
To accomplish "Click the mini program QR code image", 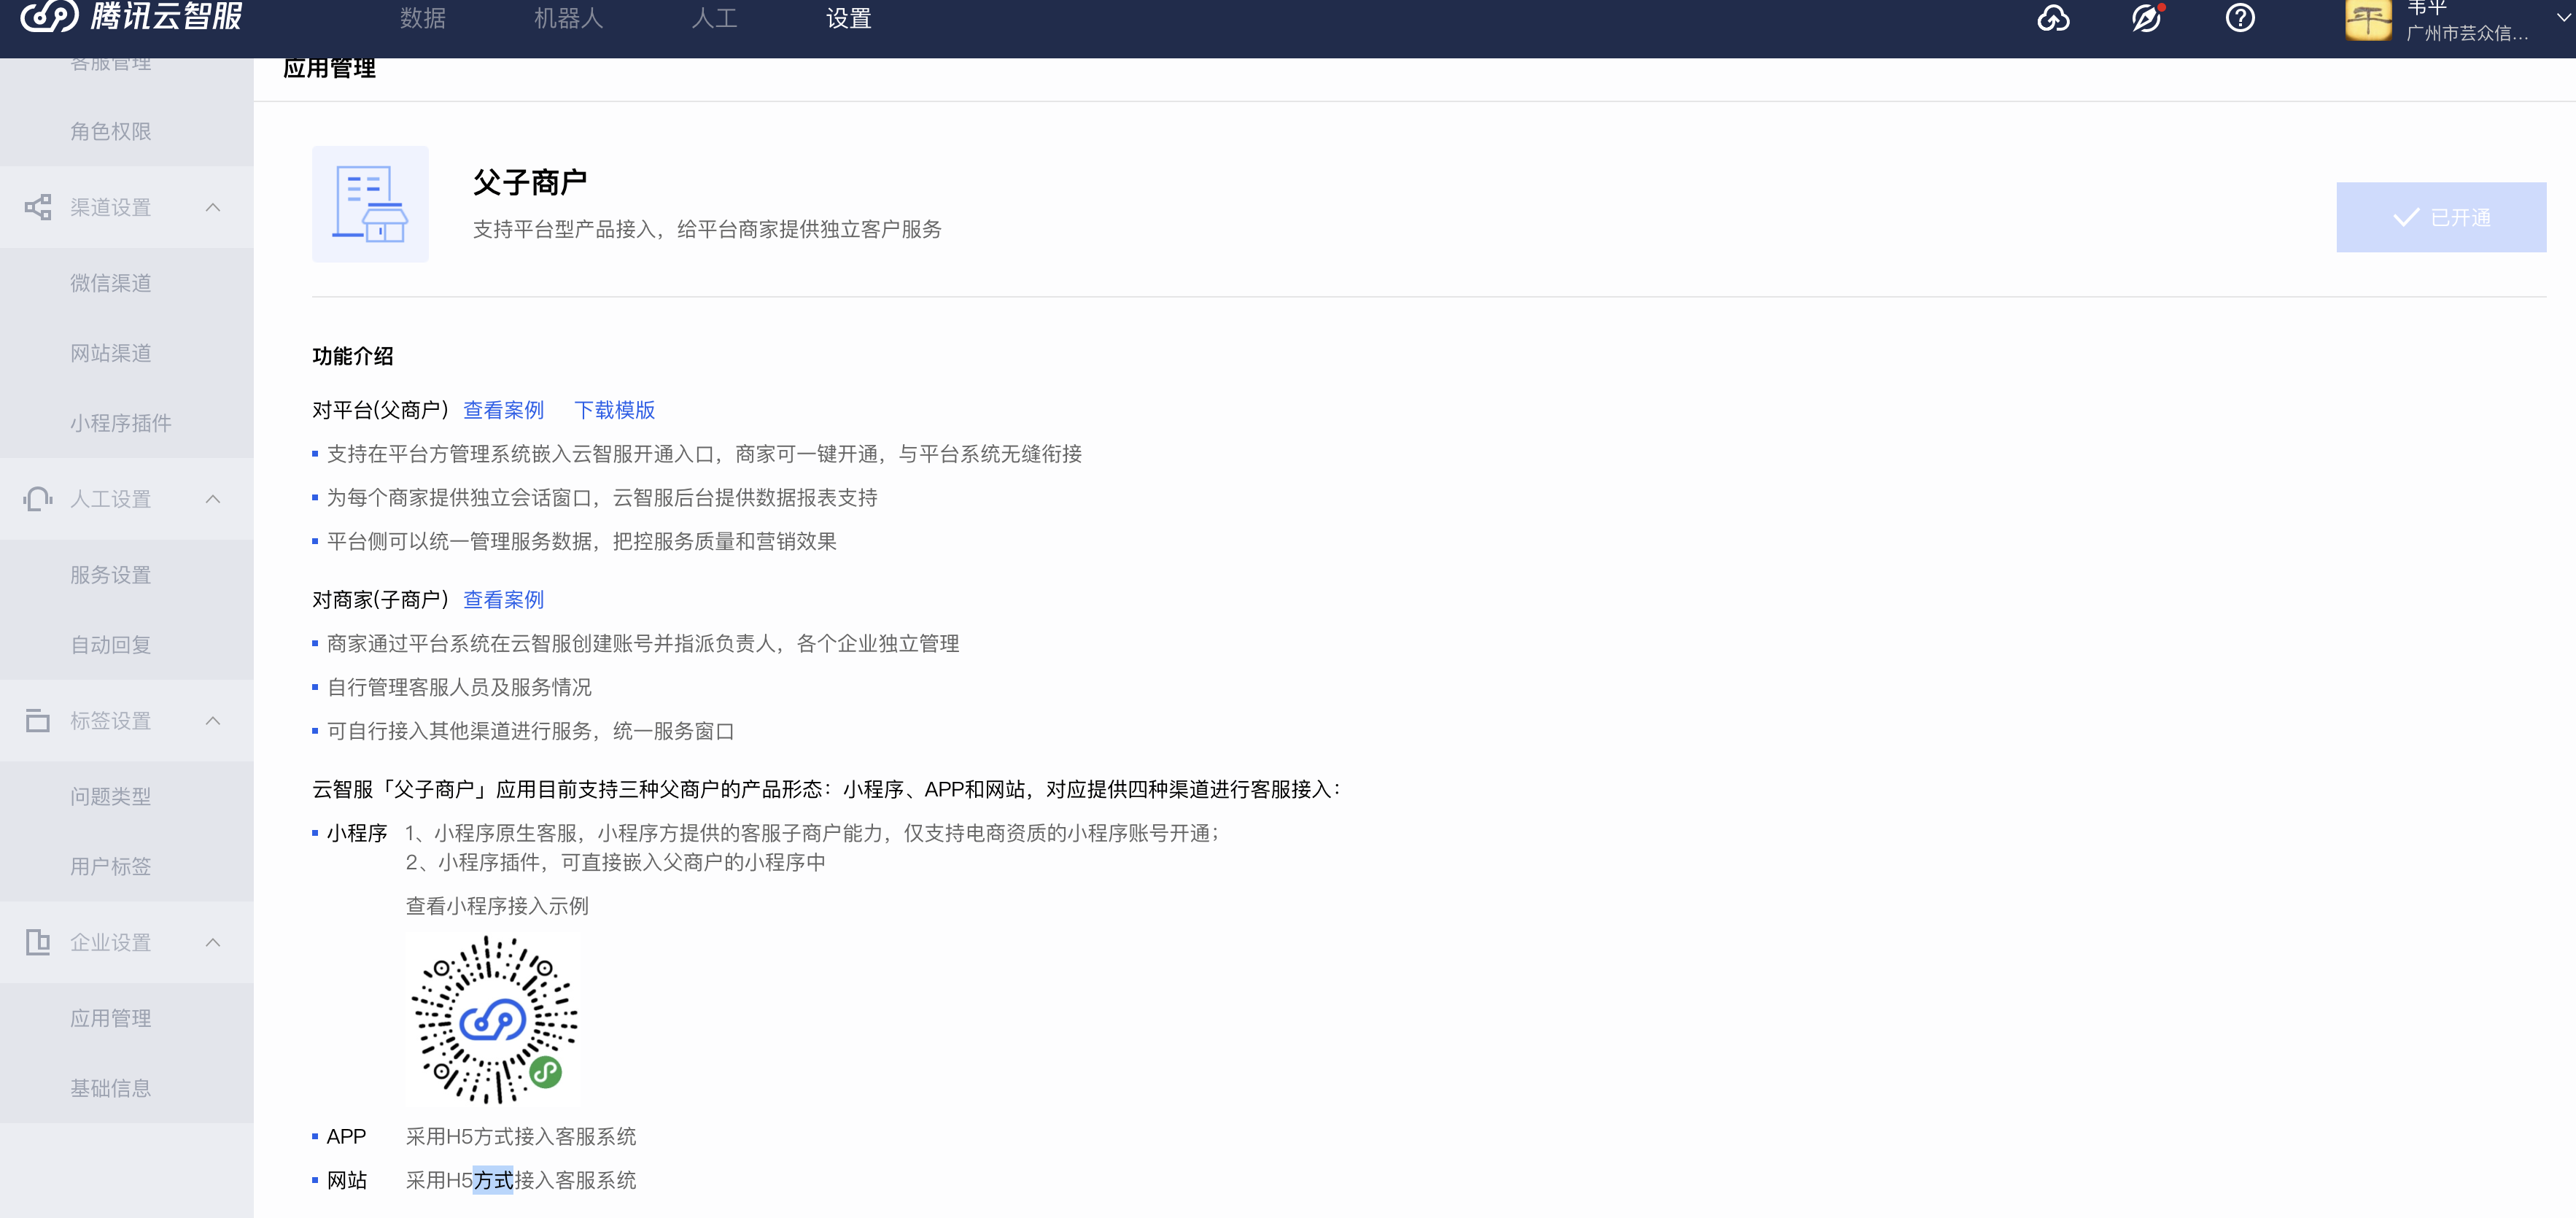I will [493, 1019].
